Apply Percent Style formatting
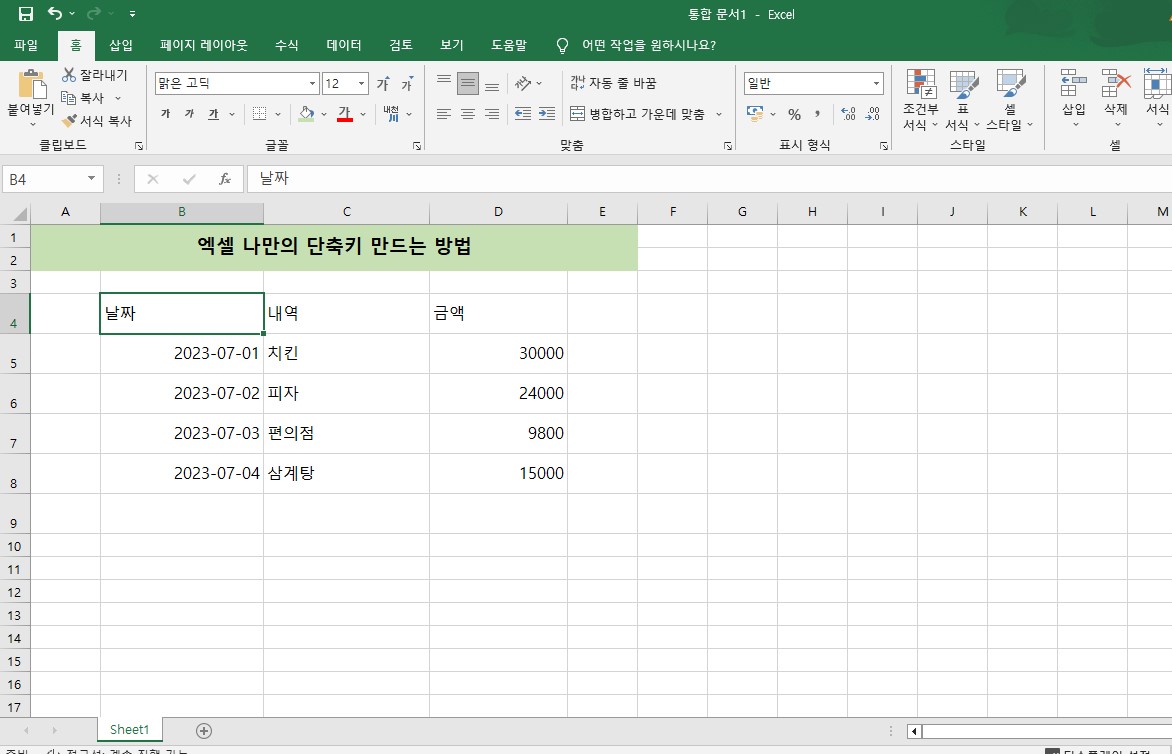 coord(793,115)
